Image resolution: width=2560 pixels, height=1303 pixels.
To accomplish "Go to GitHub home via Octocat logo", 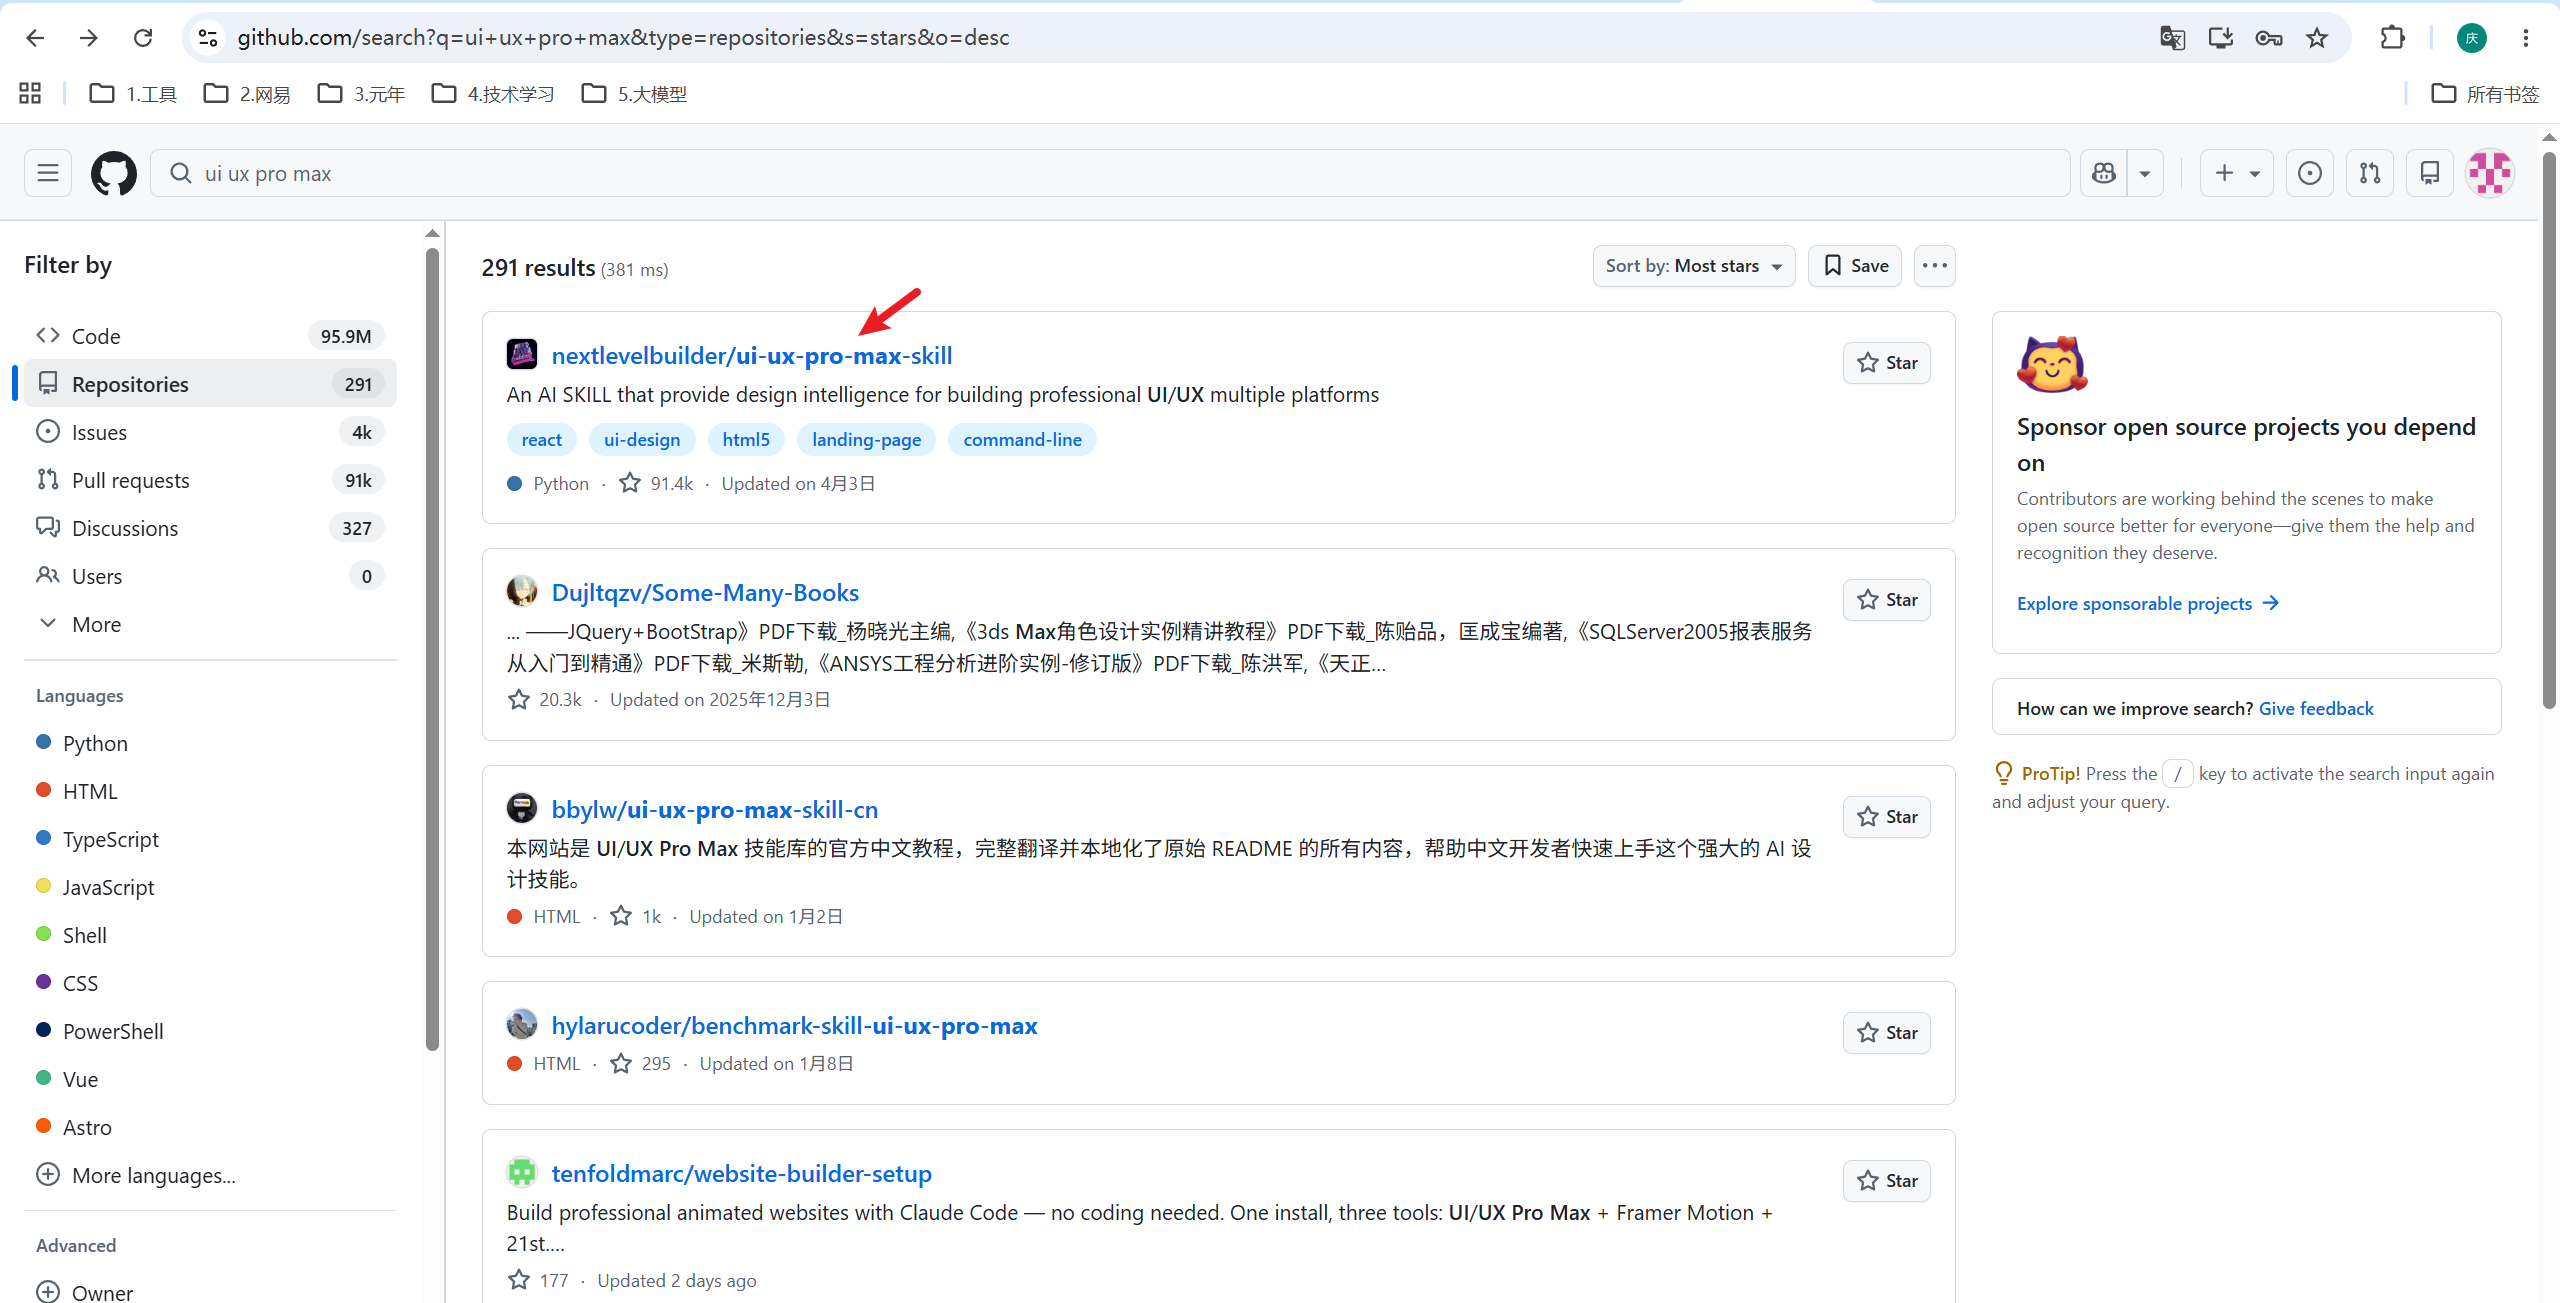I will coord(114,173).
